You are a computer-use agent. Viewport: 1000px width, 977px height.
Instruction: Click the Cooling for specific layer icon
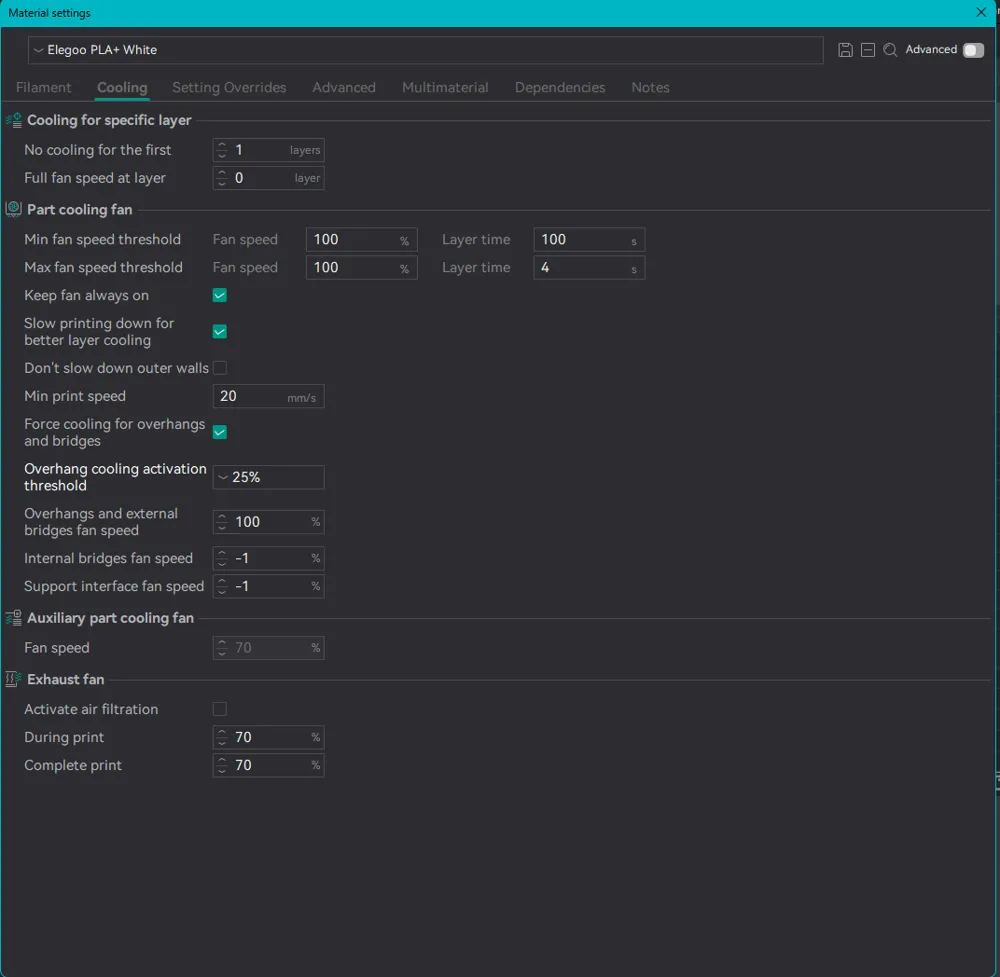point(14,120)
